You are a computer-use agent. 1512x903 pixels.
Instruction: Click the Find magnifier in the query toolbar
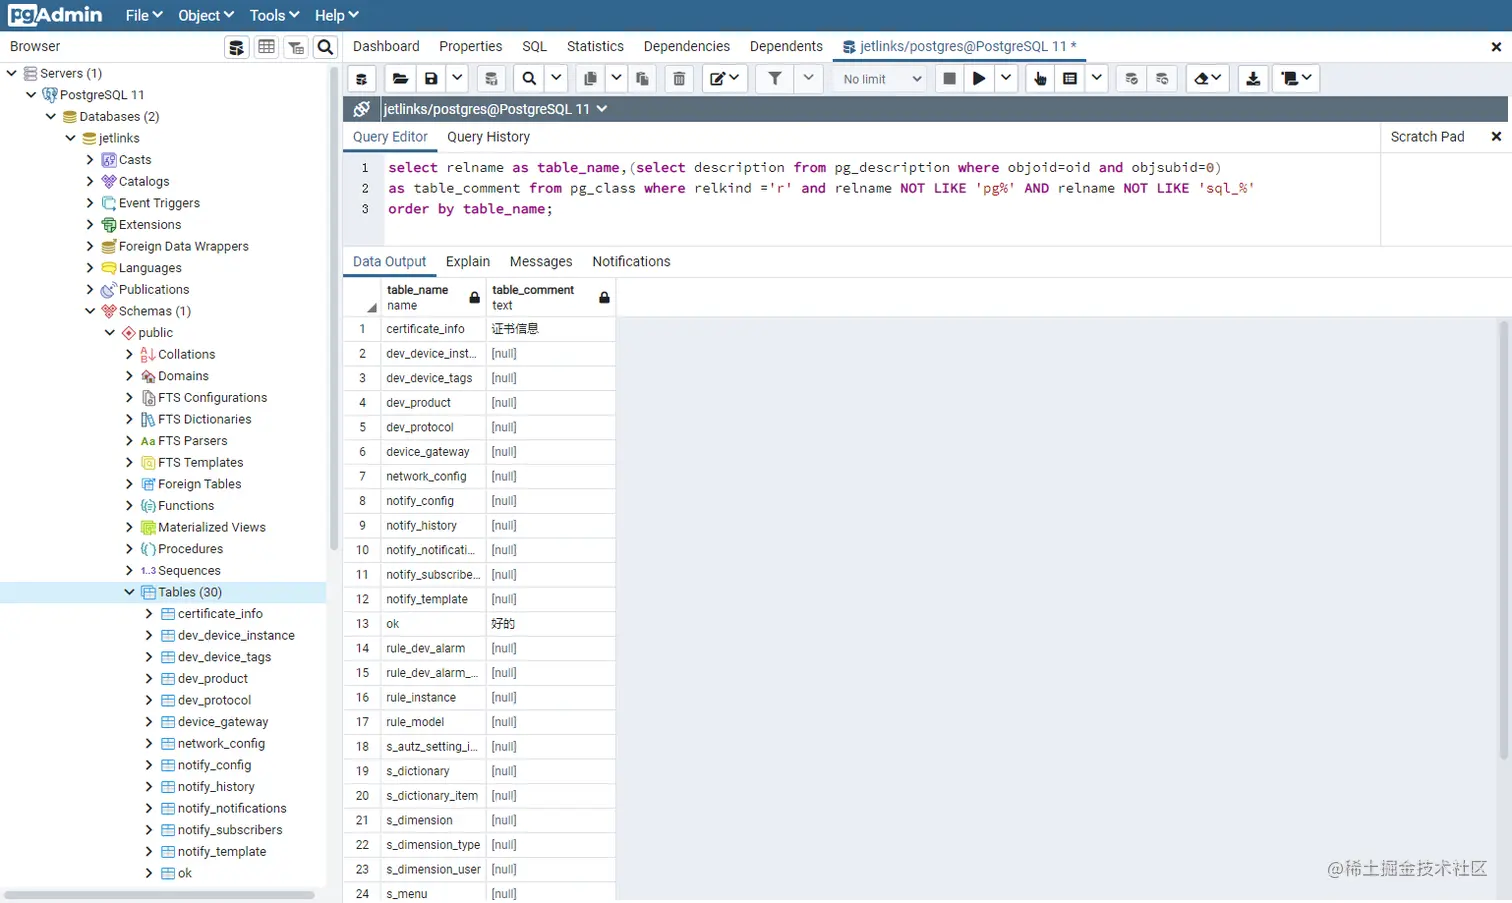[529, 79]
